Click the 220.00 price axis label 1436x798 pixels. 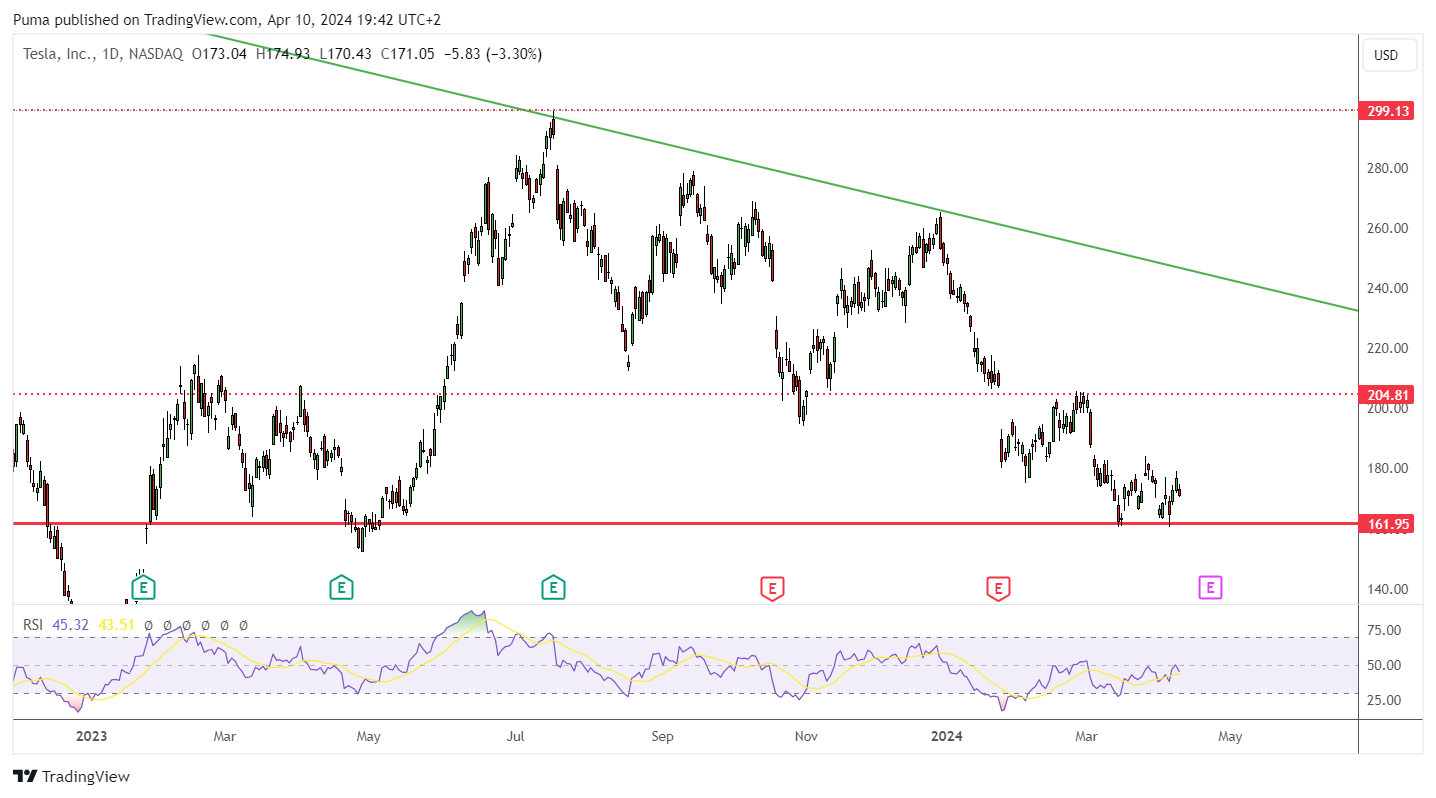1388,348
